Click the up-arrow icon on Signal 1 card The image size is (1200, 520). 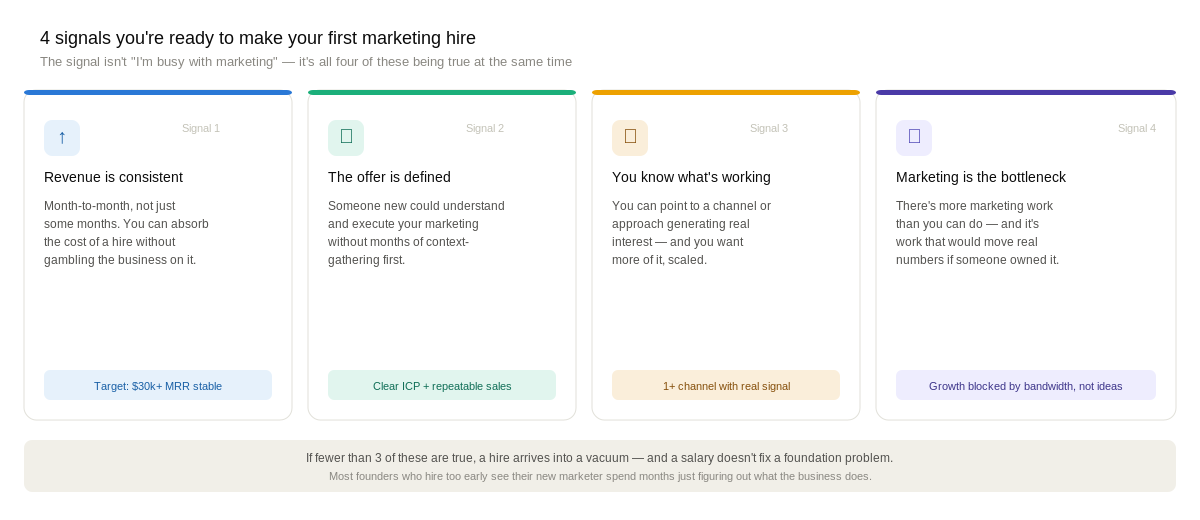[x=62, y=138]
